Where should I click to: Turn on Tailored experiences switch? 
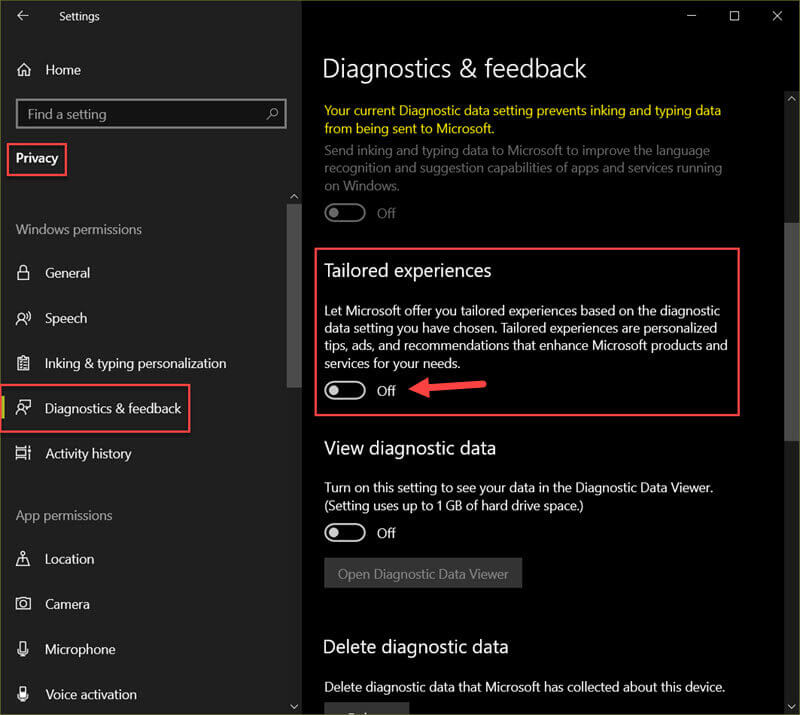(345, 390)
